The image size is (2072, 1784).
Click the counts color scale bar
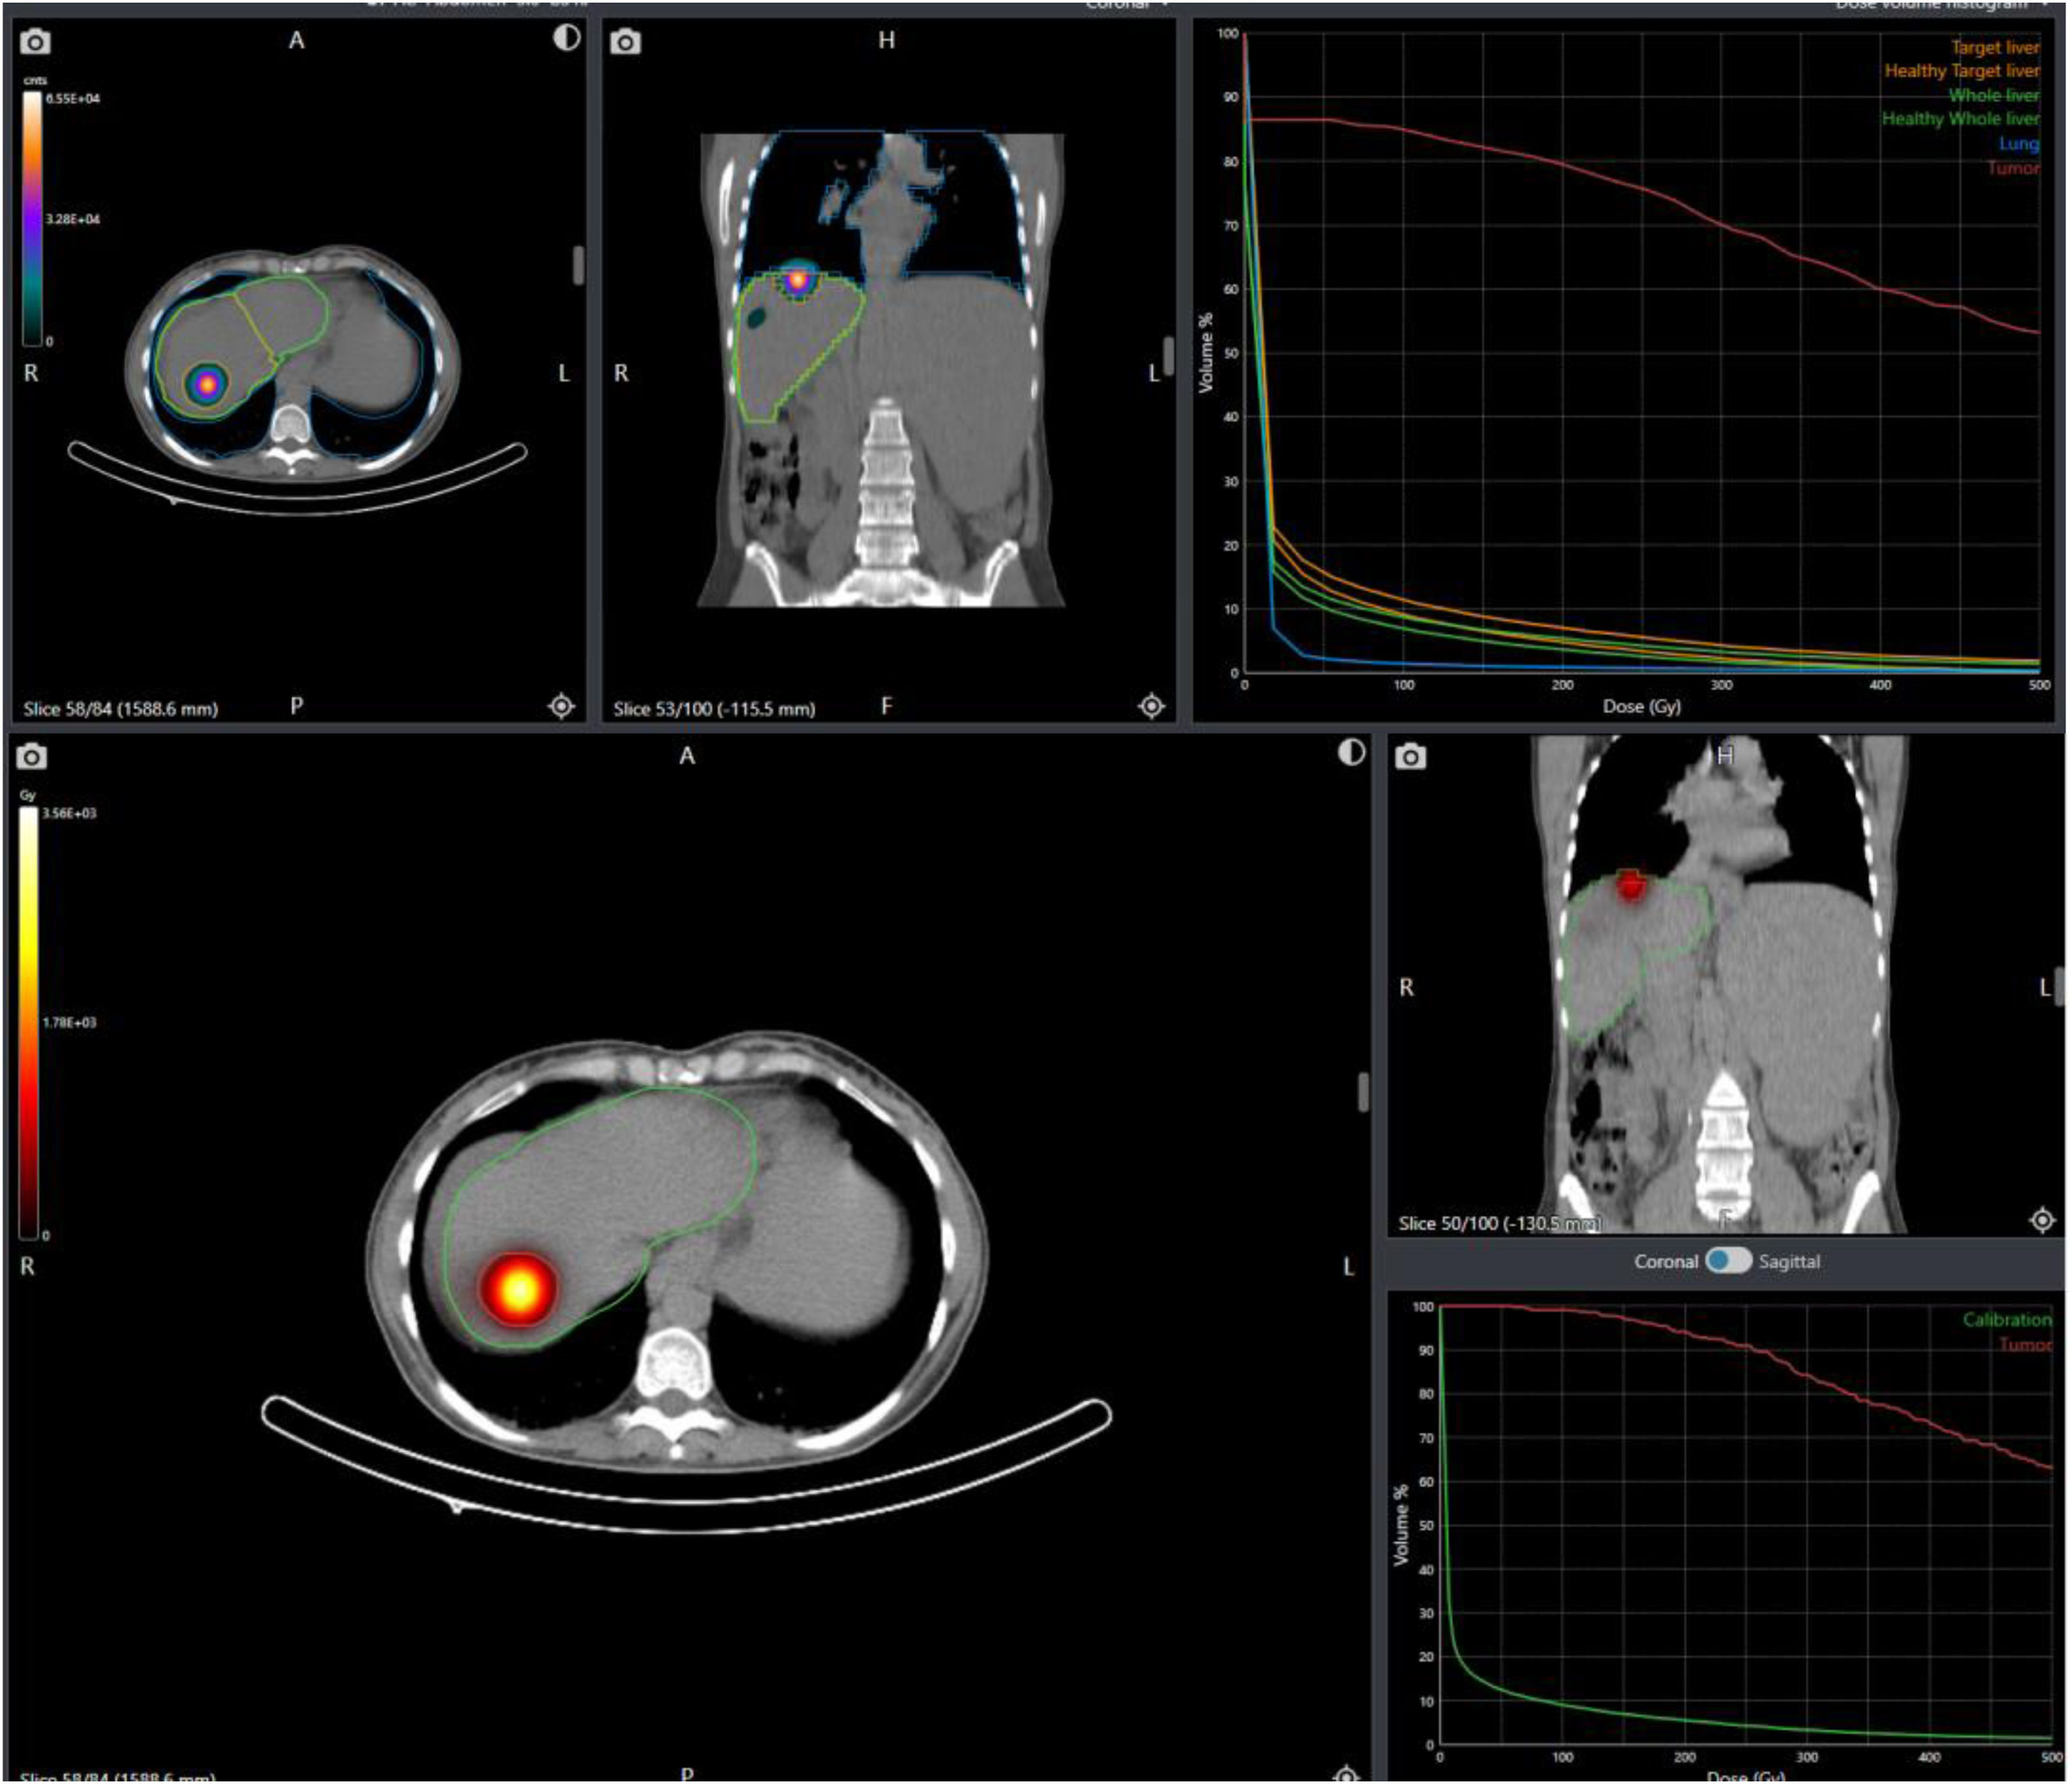(33, 218)
